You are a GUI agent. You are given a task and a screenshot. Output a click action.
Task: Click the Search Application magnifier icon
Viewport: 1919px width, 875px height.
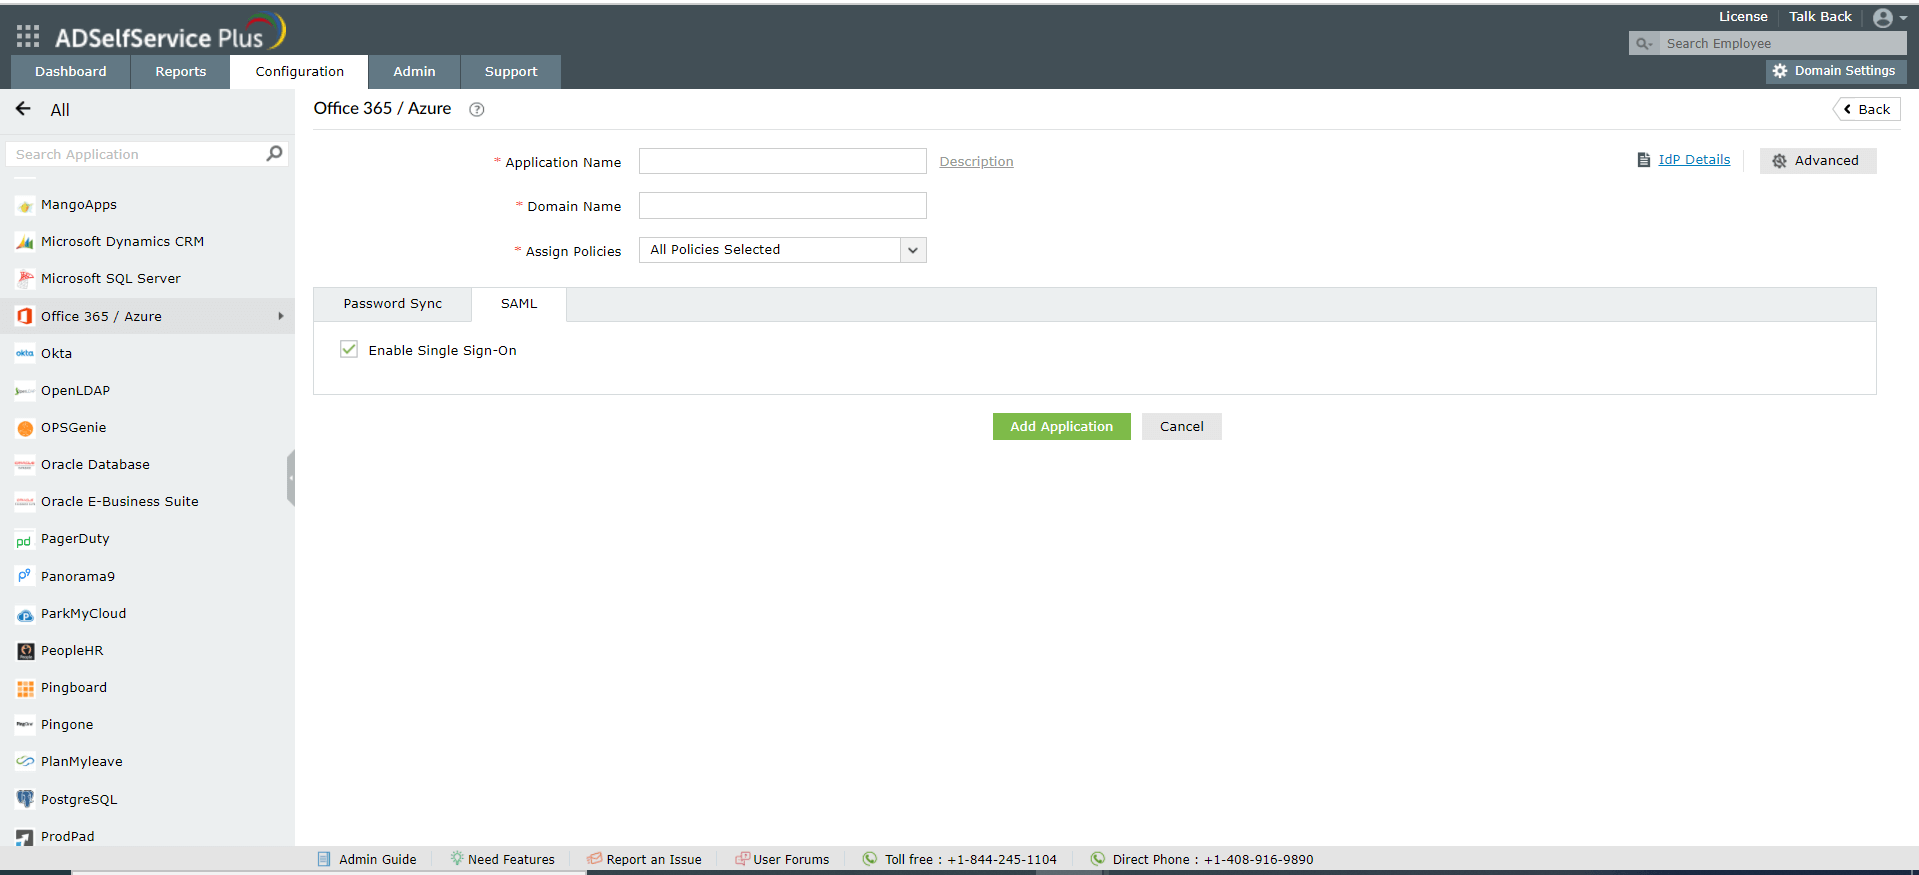pos(274,153)
